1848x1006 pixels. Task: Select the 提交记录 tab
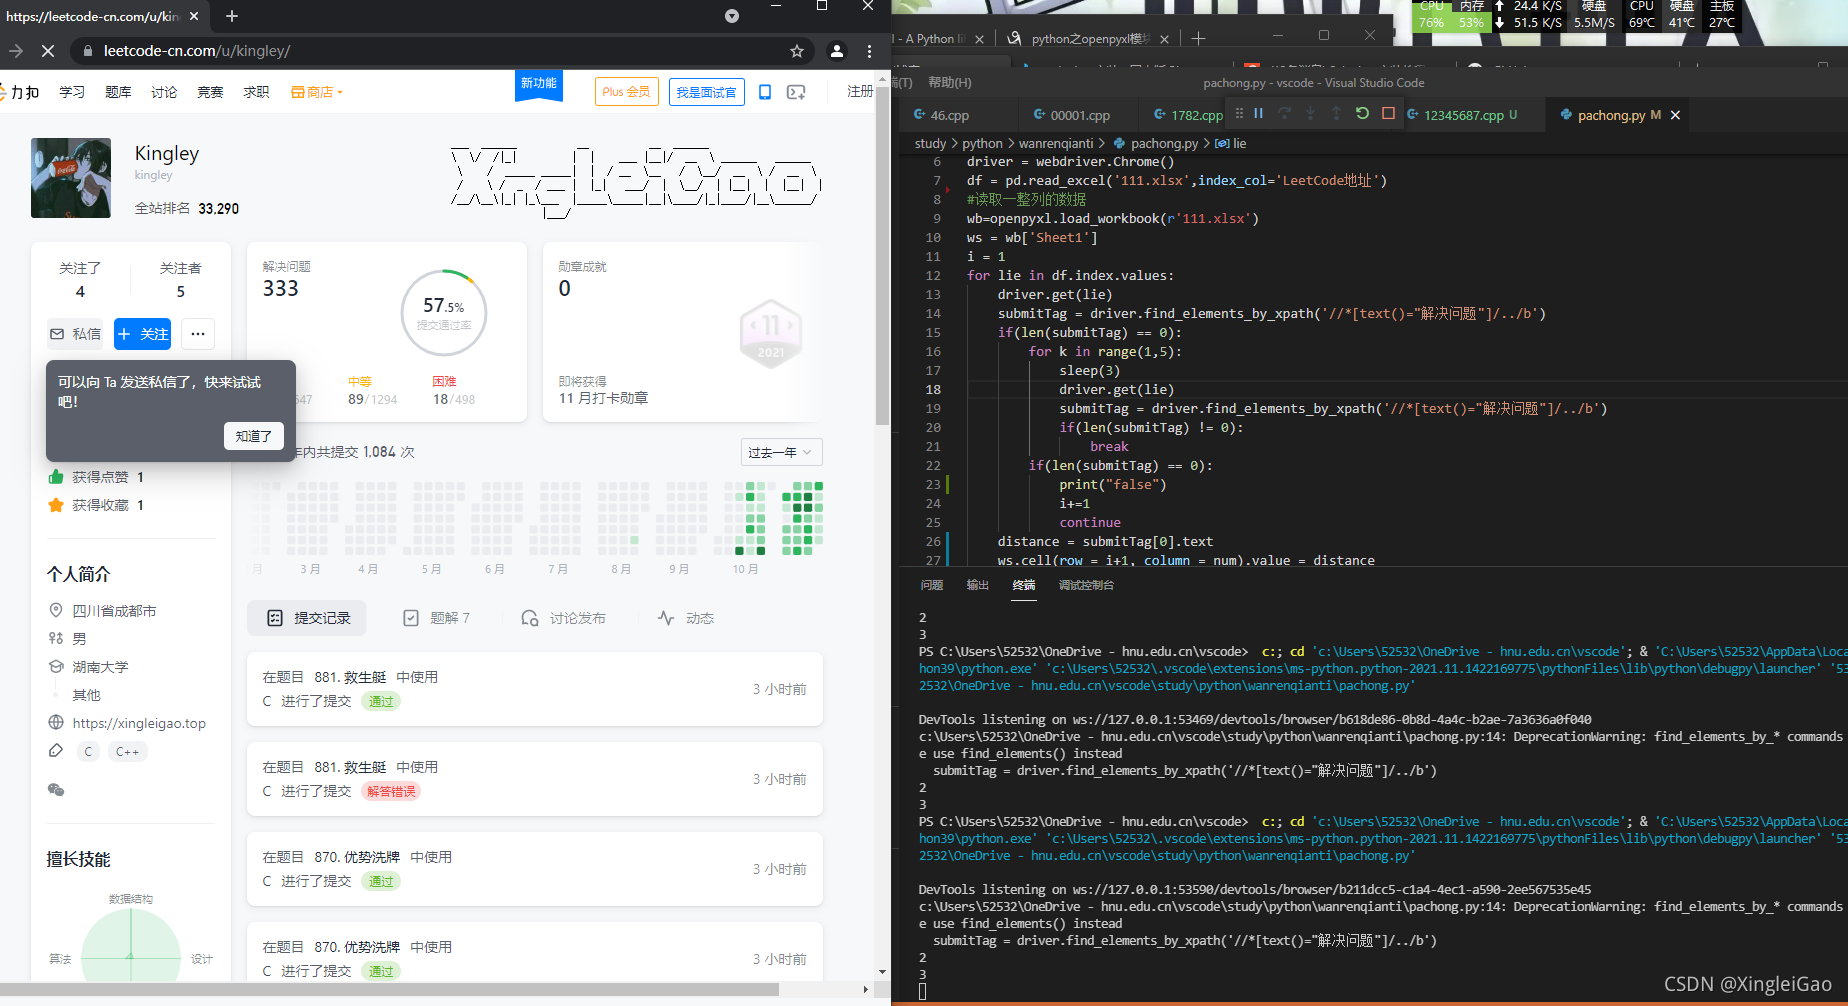tap(307, 618)
